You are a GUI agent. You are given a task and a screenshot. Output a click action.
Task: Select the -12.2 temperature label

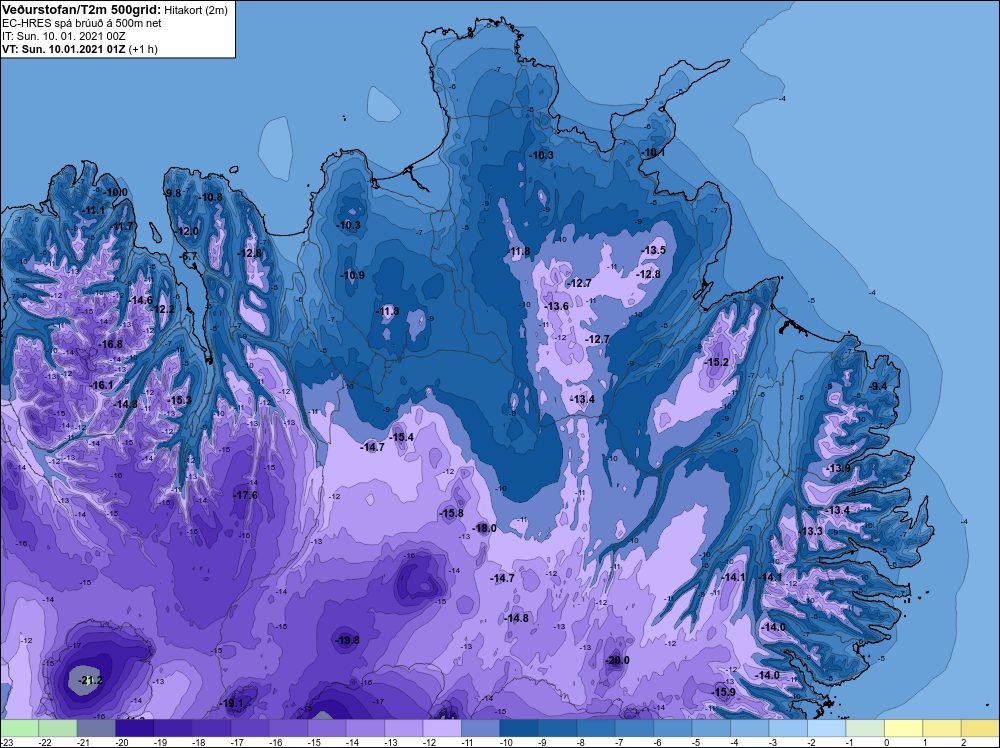pos(163,309)
